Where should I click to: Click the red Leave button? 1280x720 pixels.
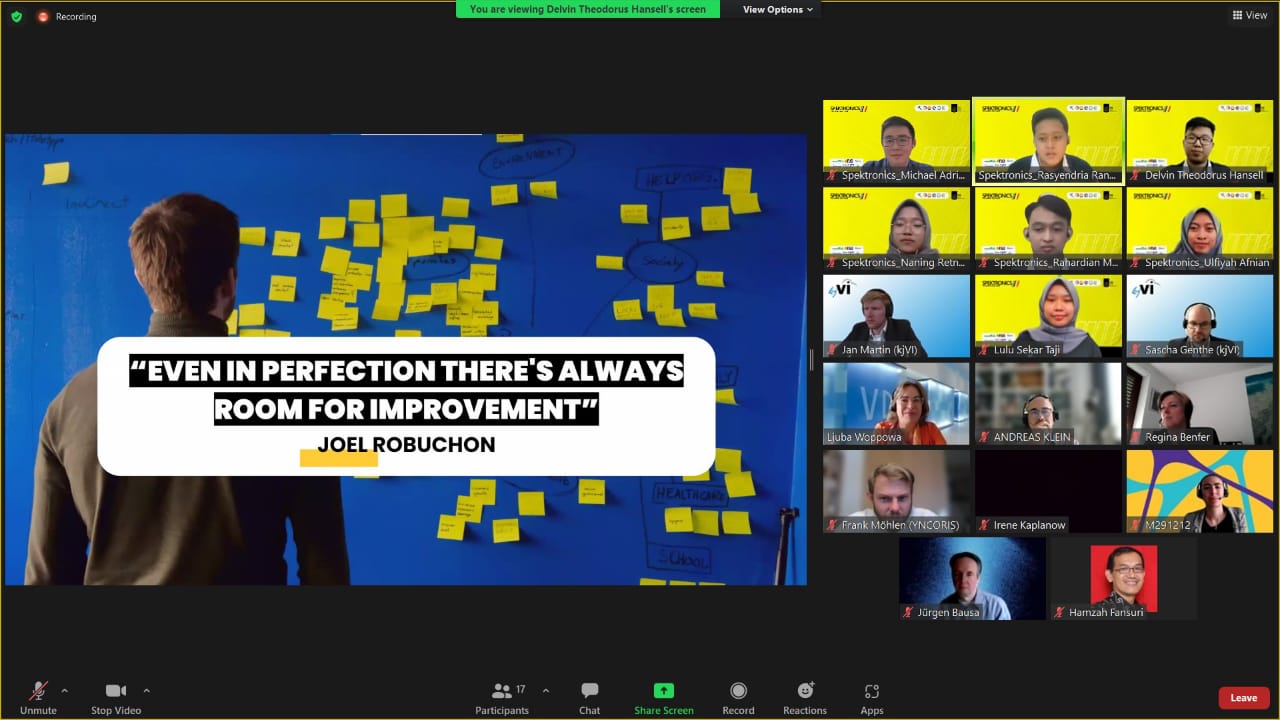1243,698
